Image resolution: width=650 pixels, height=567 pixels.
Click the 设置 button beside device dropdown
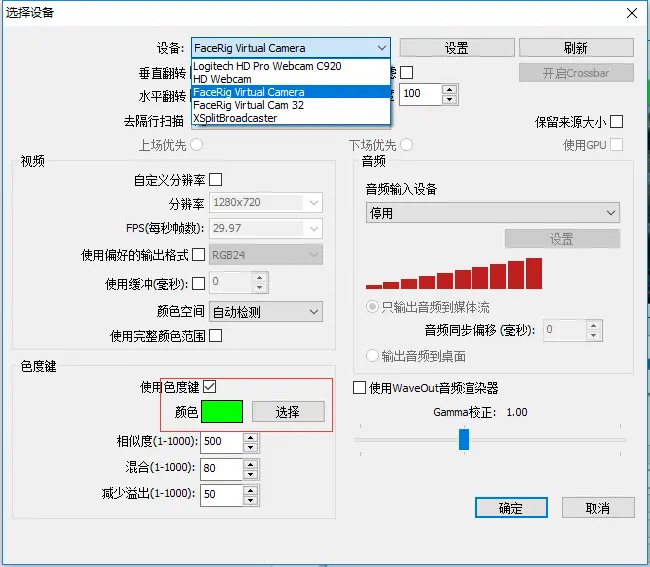point(457,48)
